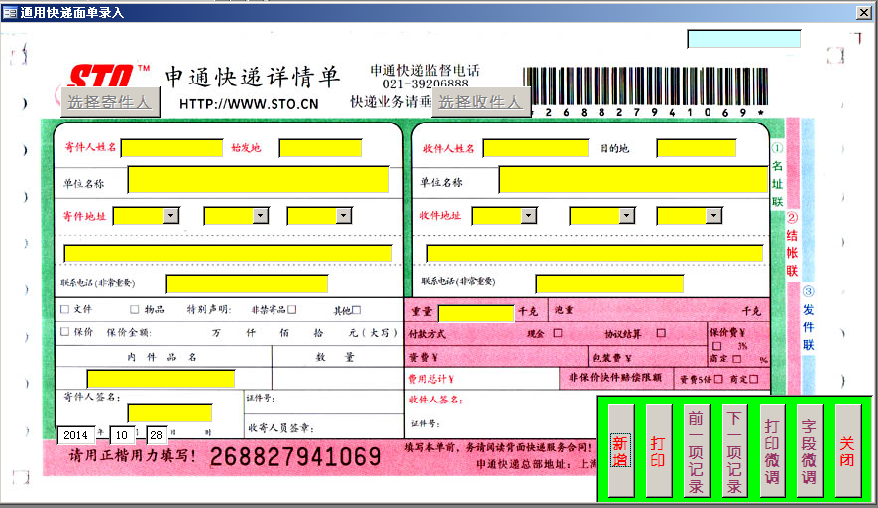Viewport: 878px width, 508px height.
Task: Open 打印微调 settings
Action: coord(772,451)
